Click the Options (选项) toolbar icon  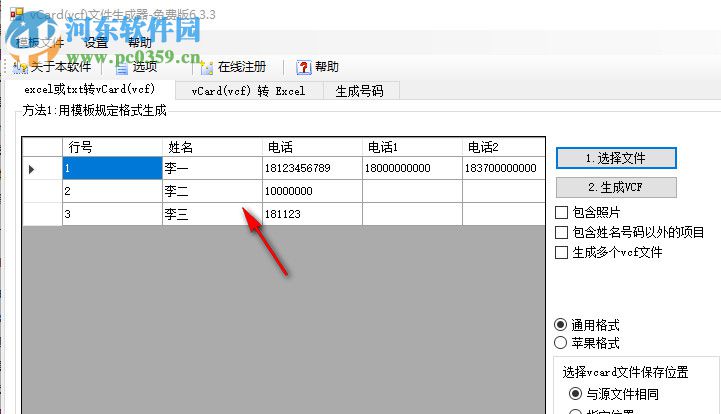[x=122, y=68]
